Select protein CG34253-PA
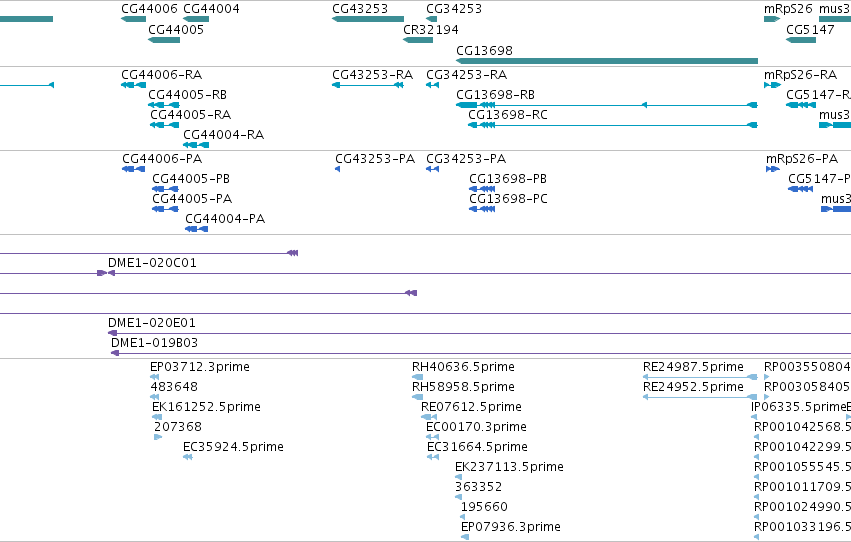This screenshot has width=851, height=542. click(x=433, y=169)
